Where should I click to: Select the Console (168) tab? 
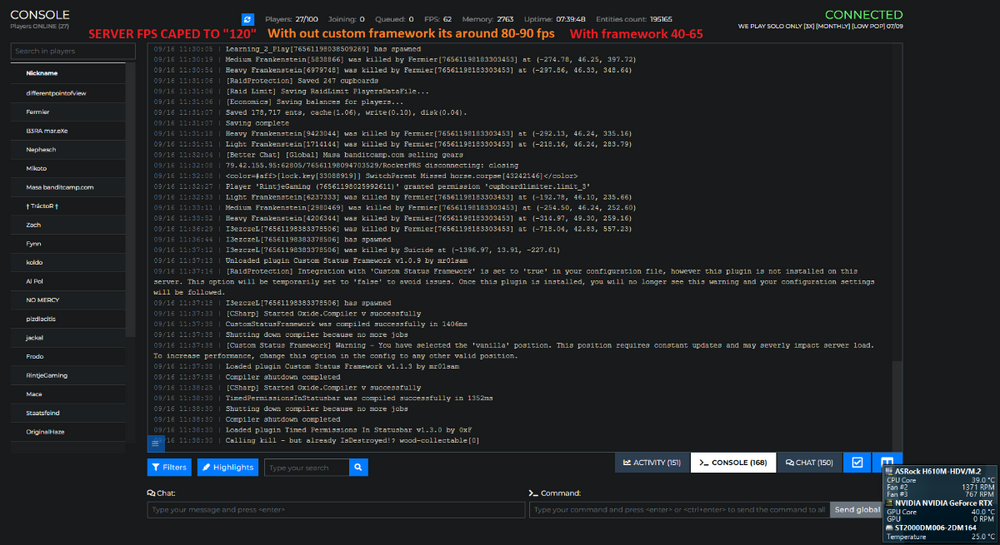click(731, 463)
